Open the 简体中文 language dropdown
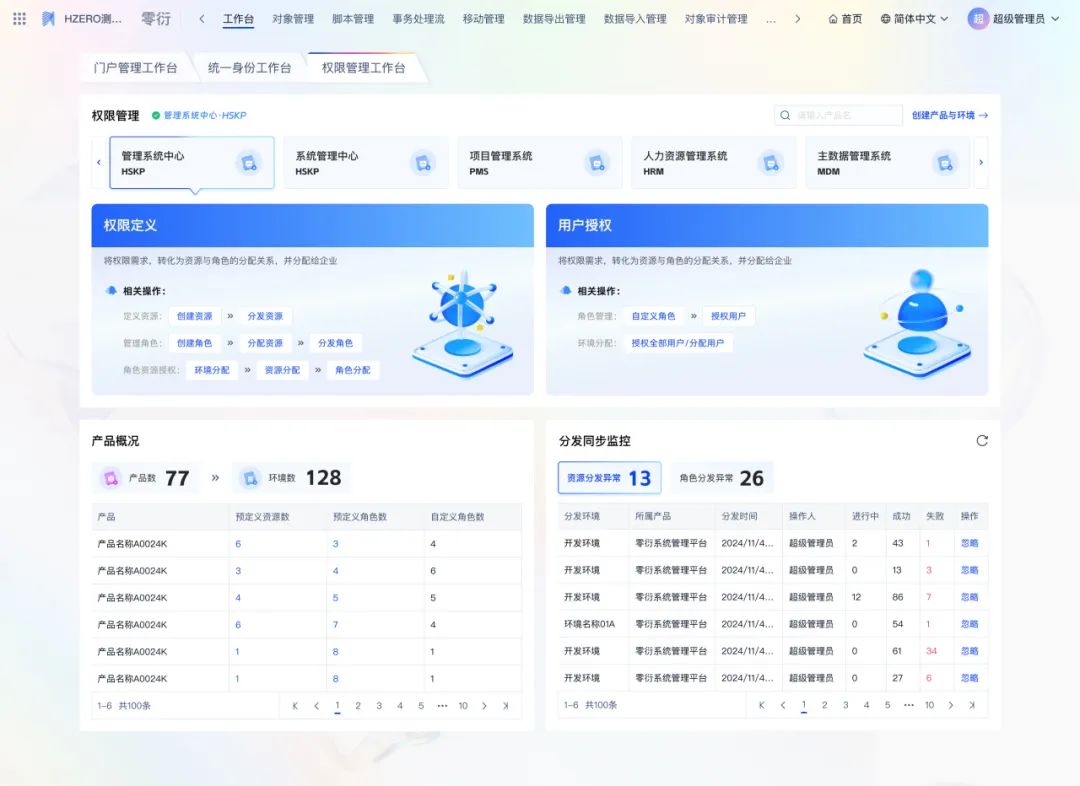Image resolution: width=1080 pixels, height=786 pixels. (x=914, y=19)
